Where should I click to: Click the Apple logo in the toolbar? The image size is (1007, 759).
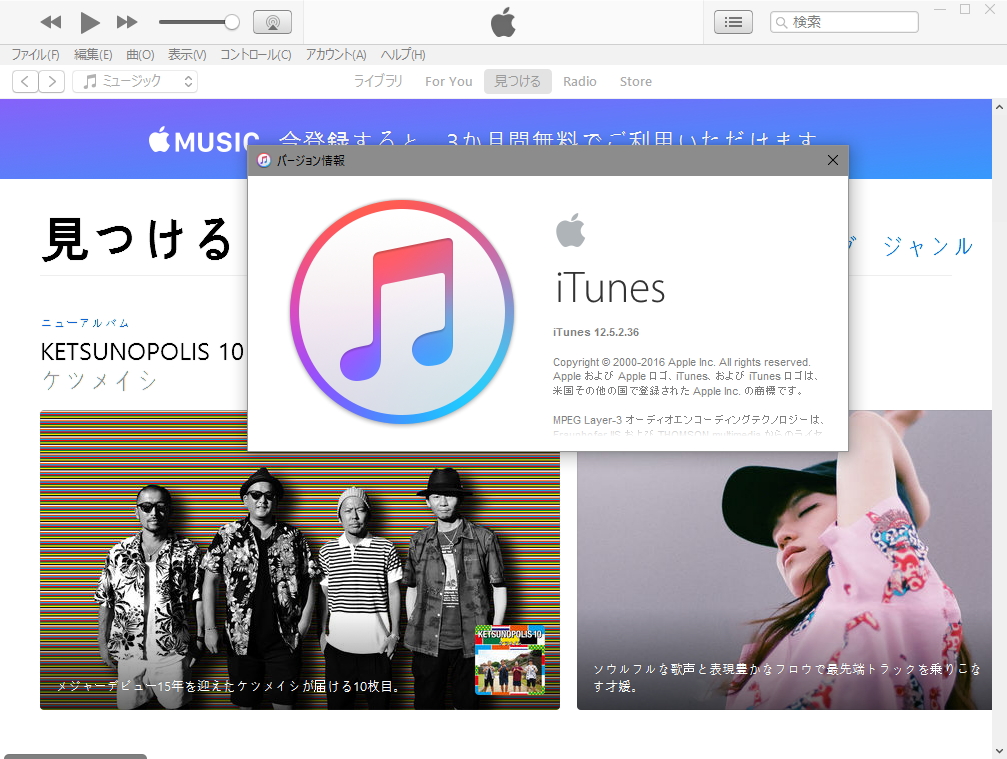(503, 21)
